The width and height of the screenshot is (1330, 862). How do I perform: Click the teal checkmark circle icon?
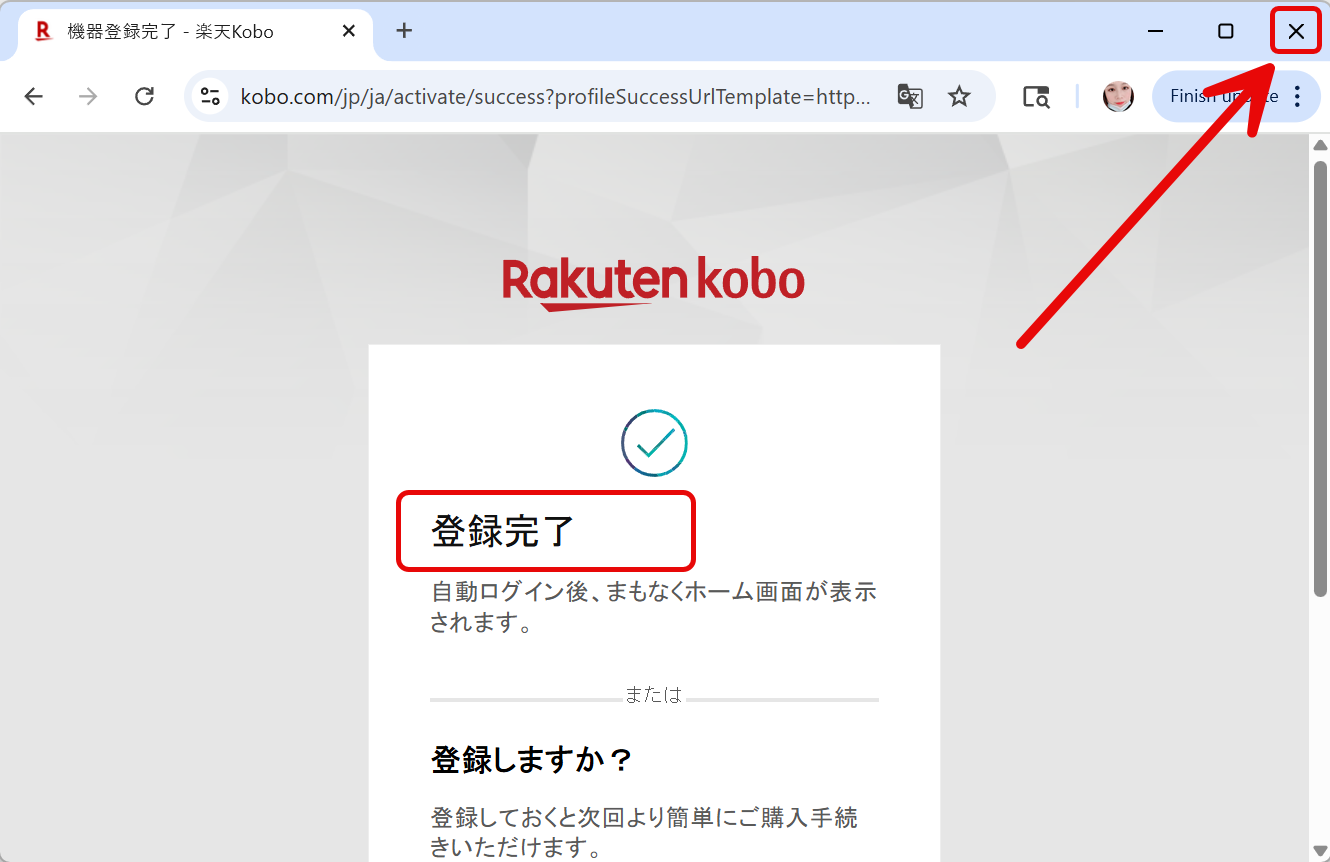pyautogui.click(x=654, y=442)
